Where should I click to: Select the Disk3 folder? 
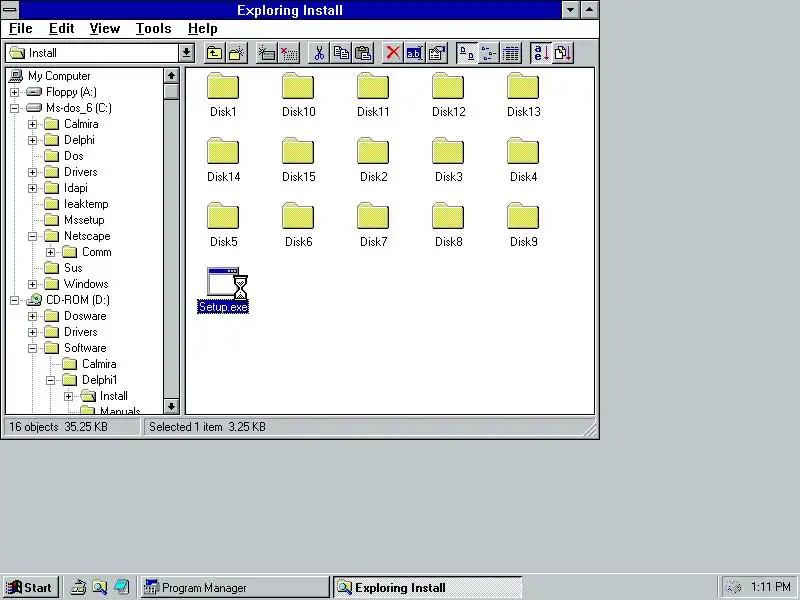click(x=448, y=160)
